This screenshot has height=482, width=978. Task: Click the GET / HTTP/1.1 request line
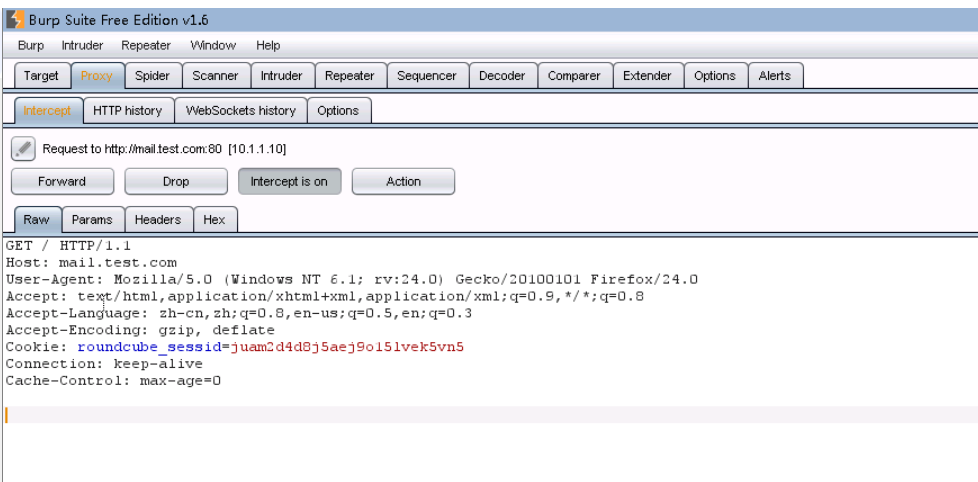pyautogui.click(x=68, y=246)
